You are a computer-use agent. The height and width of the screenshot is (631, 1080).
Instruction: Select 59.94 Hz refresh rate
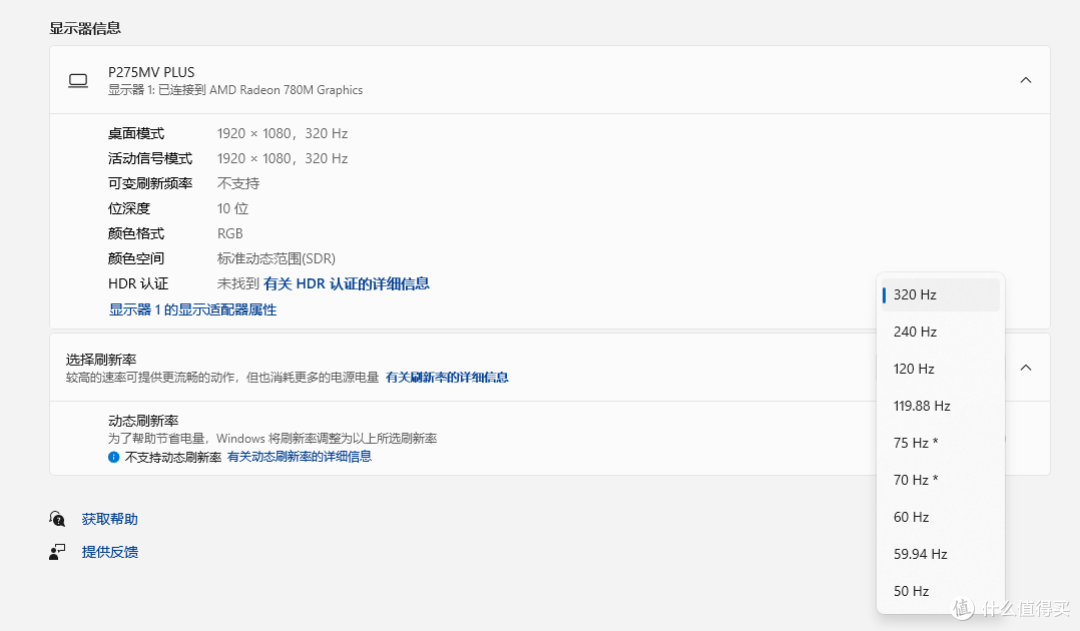[x=940, y=555]
